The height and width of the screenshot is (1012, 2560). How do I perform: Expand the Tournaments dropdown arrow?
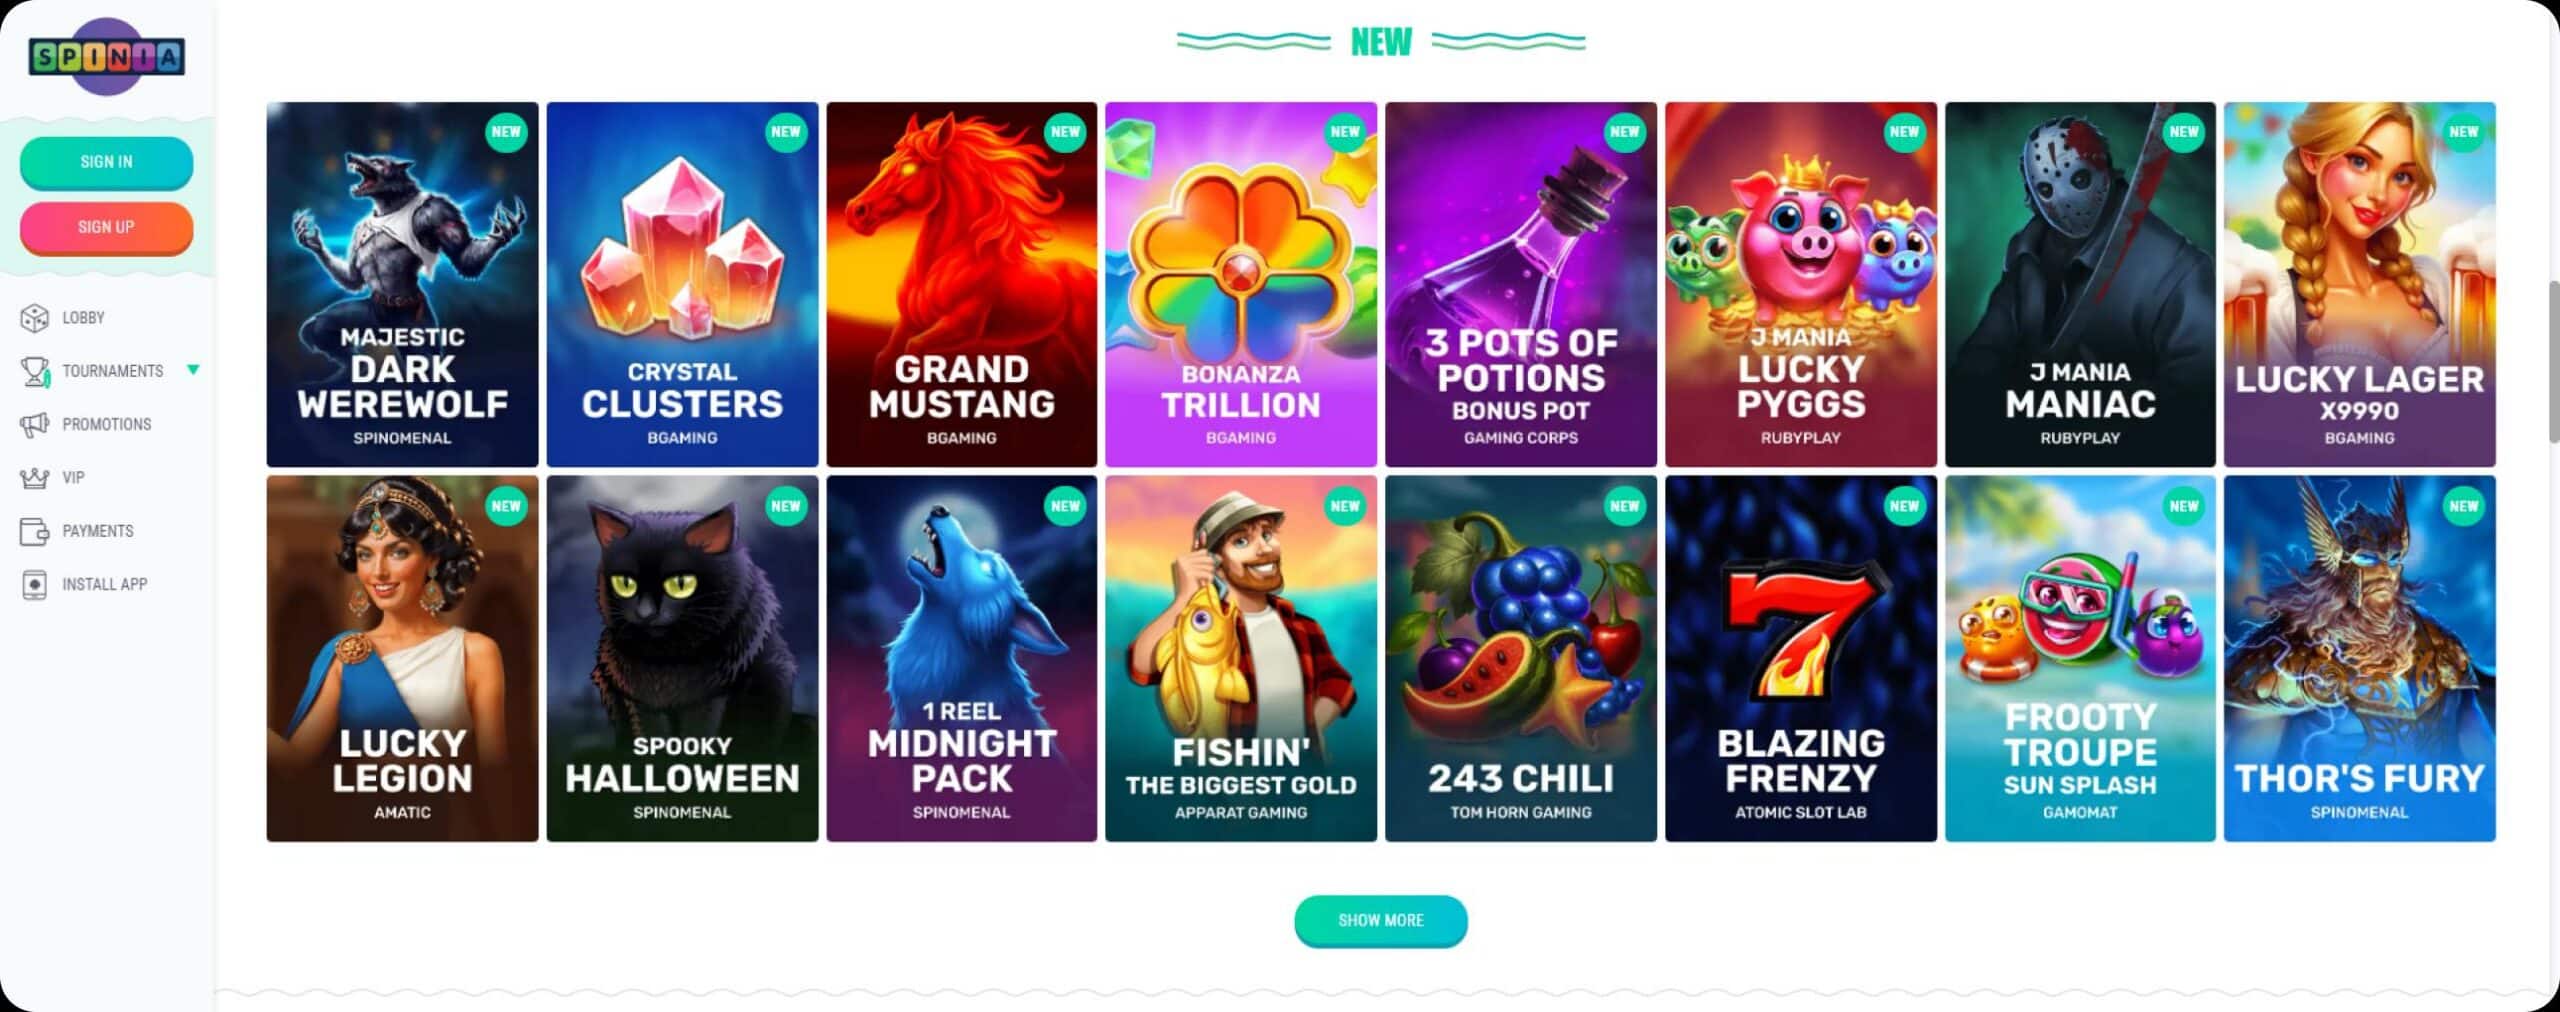pyautogui.click(x=193, y=370)
